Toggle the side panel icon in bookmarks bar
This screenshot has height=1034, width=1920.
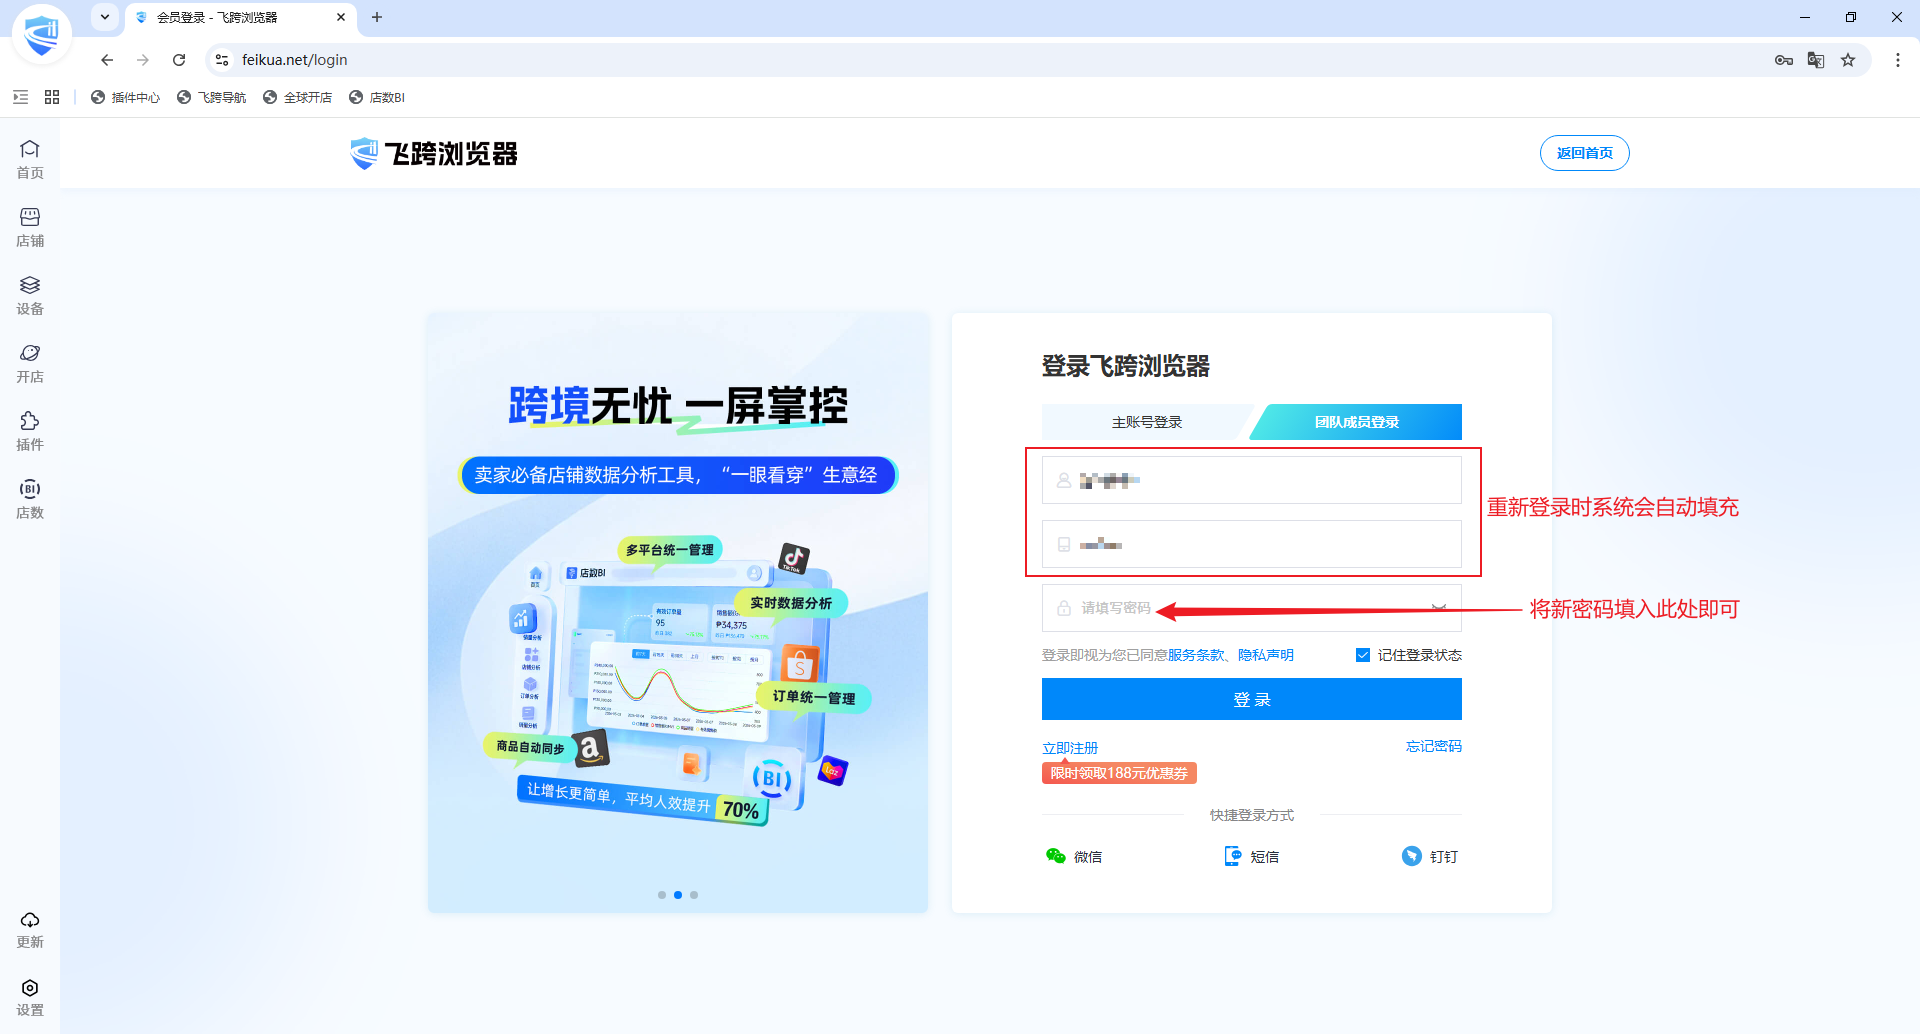20,97
